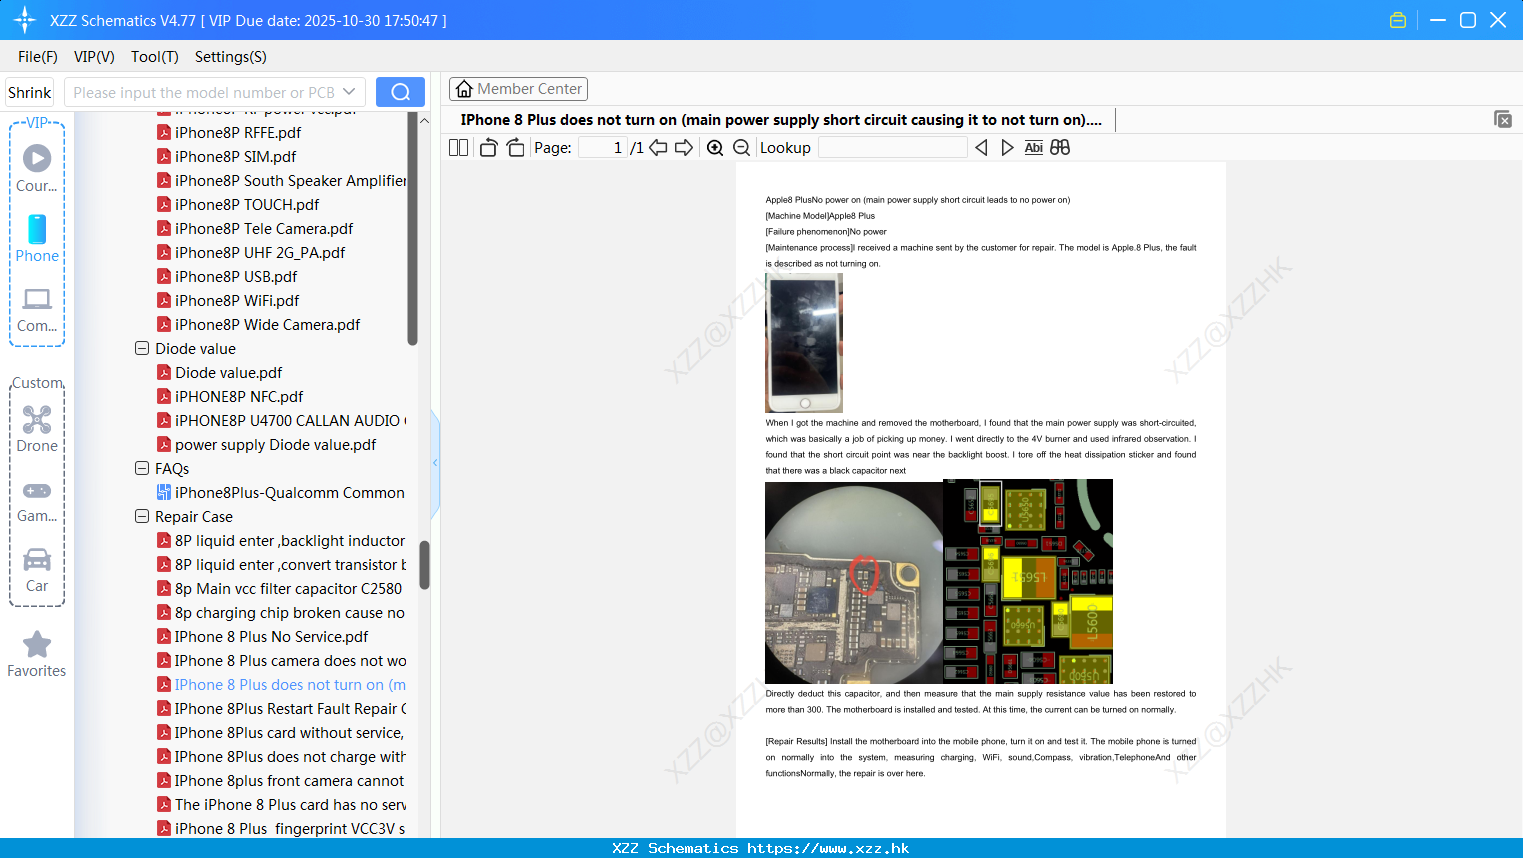Zoom out of the PDF

[x=742, y=148]
